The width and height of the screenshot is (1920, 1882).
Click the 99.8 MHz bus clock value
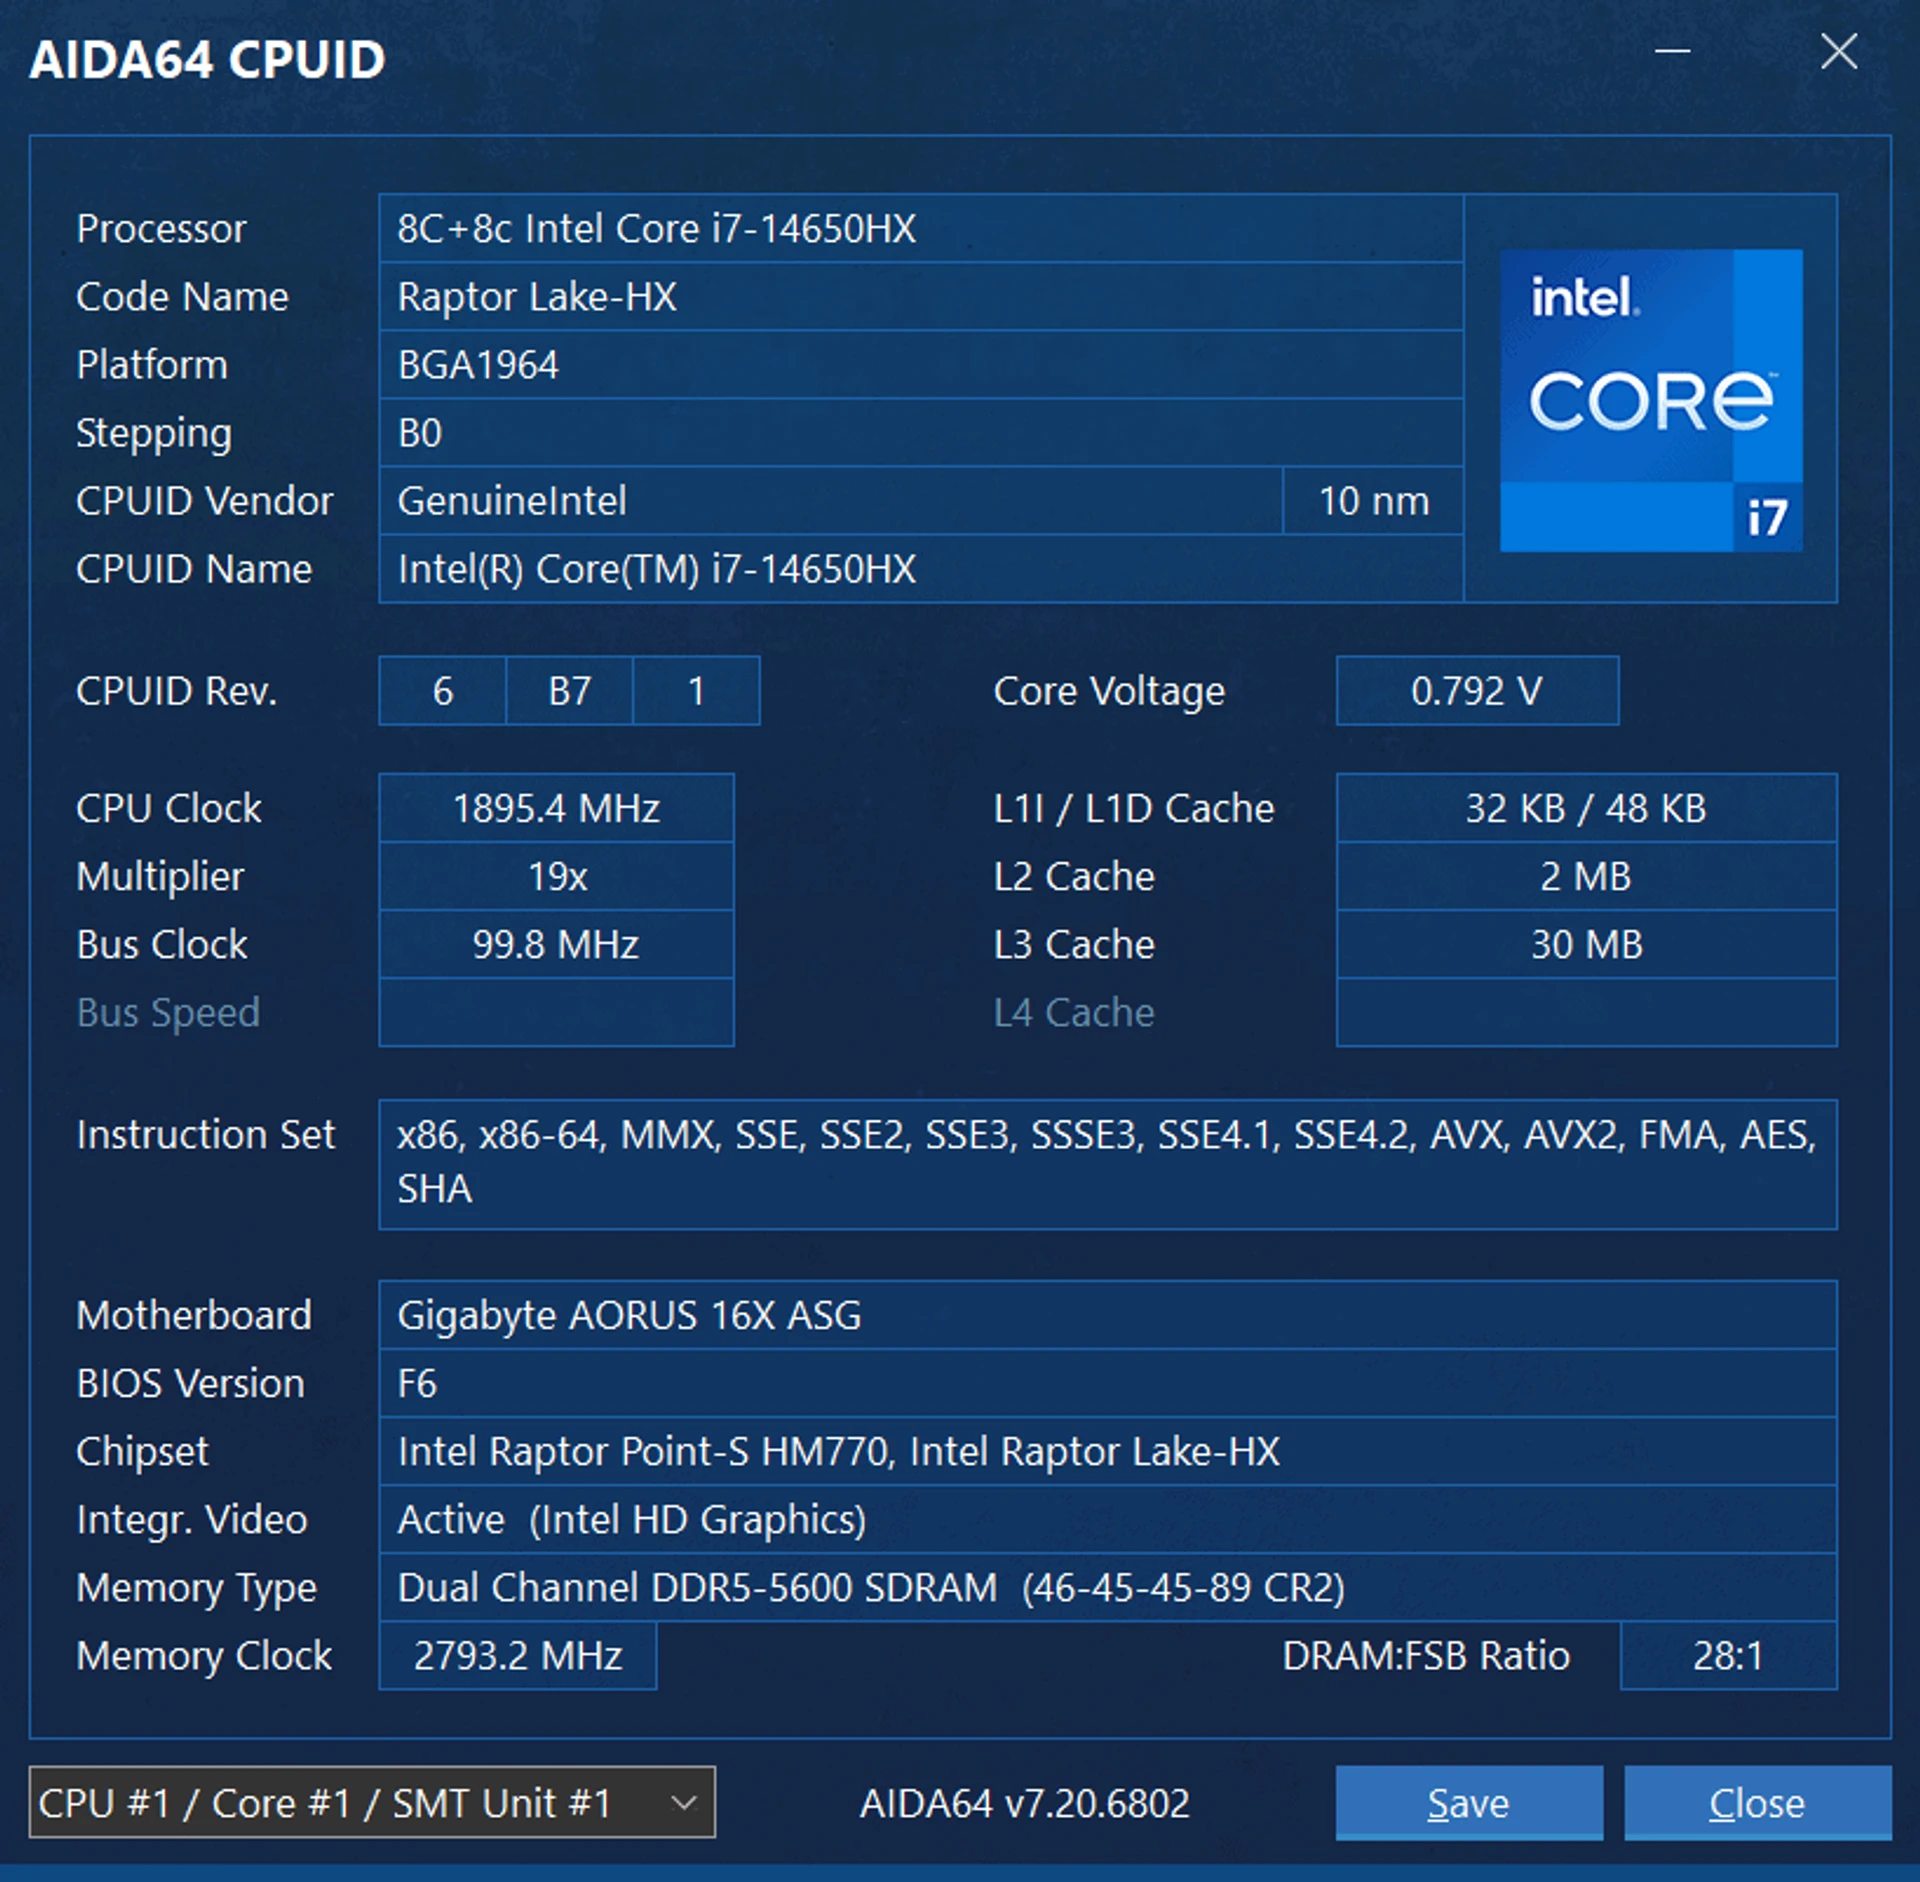(x=557, y=944)
